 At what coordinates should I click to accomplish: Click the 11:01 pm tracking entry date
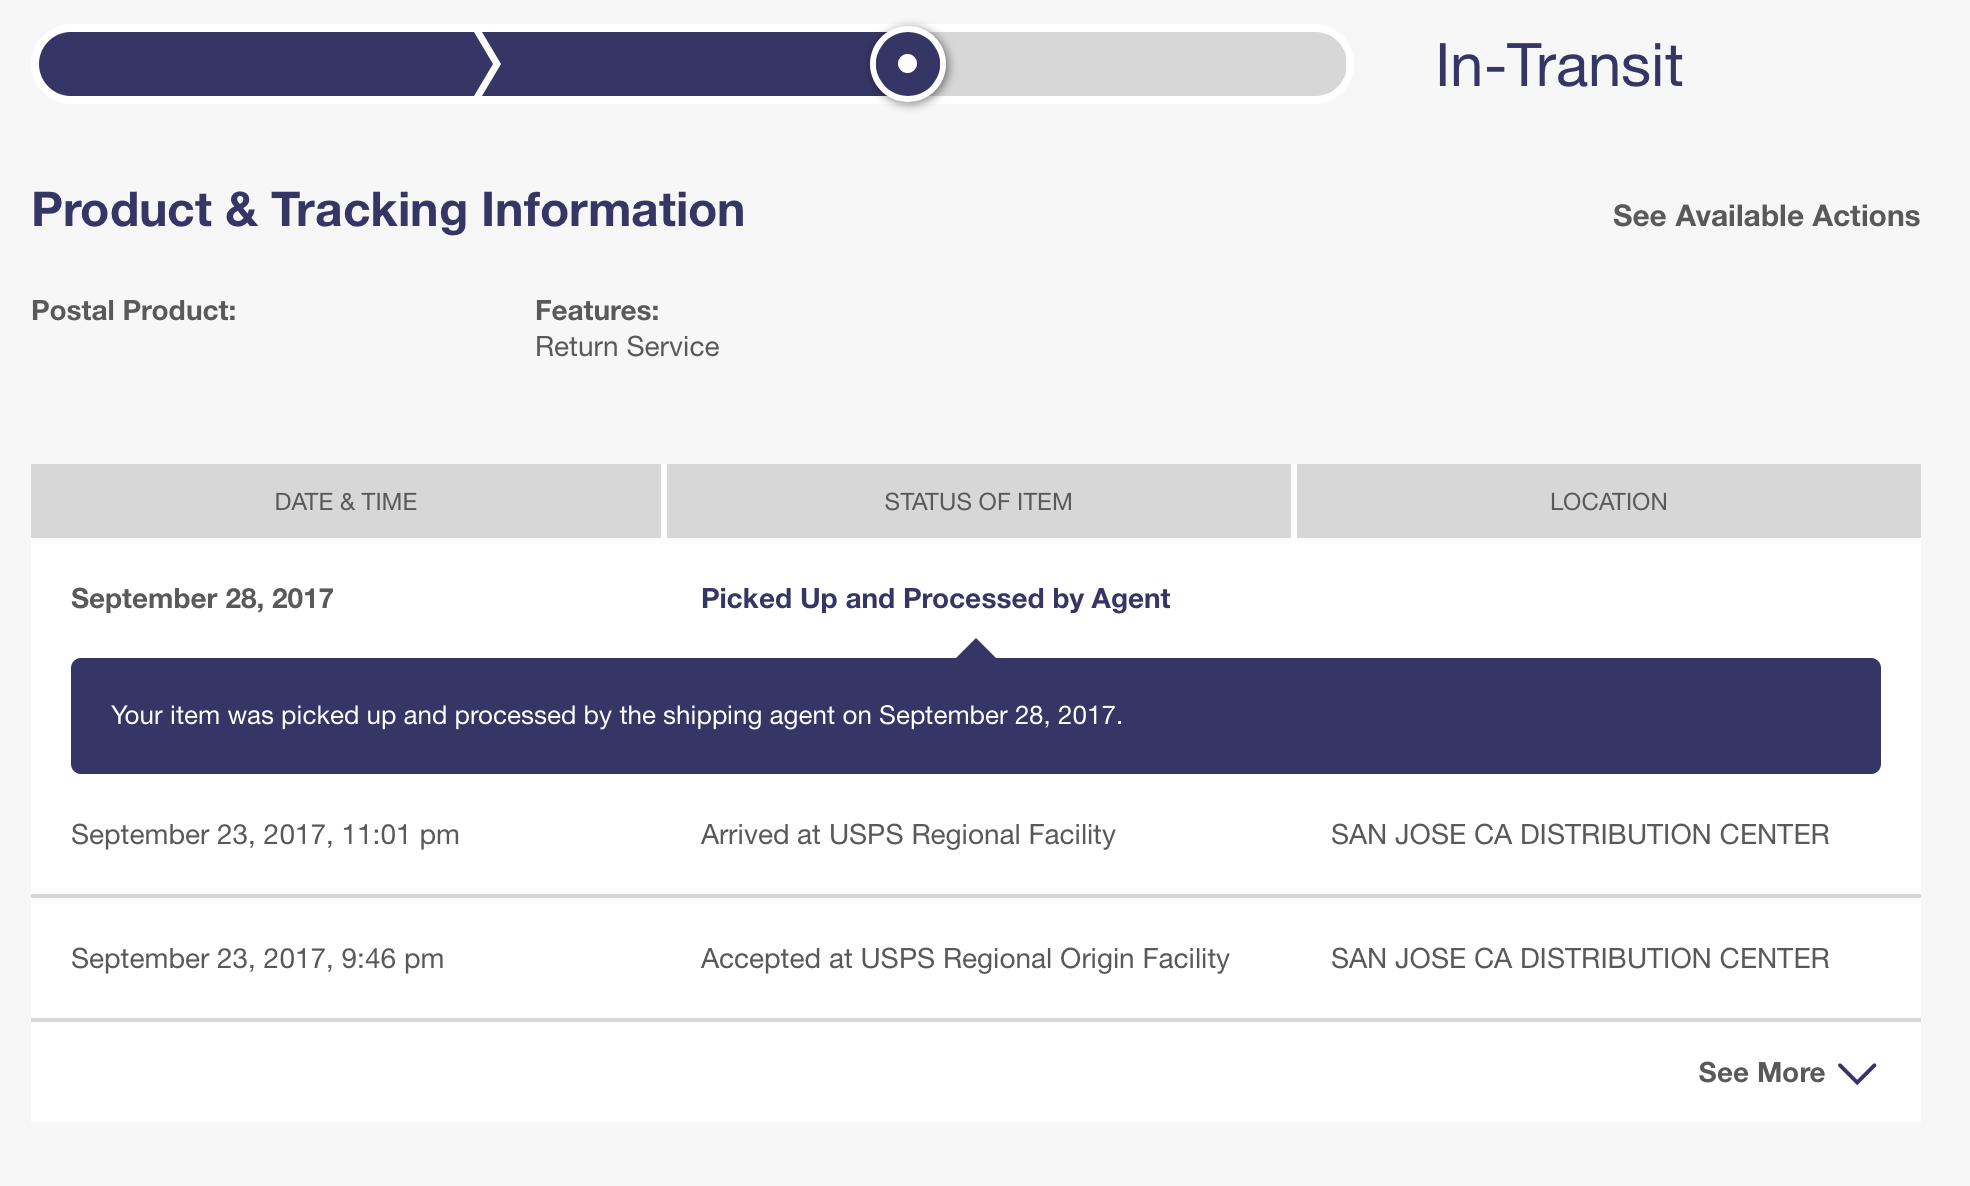point(265,834)
